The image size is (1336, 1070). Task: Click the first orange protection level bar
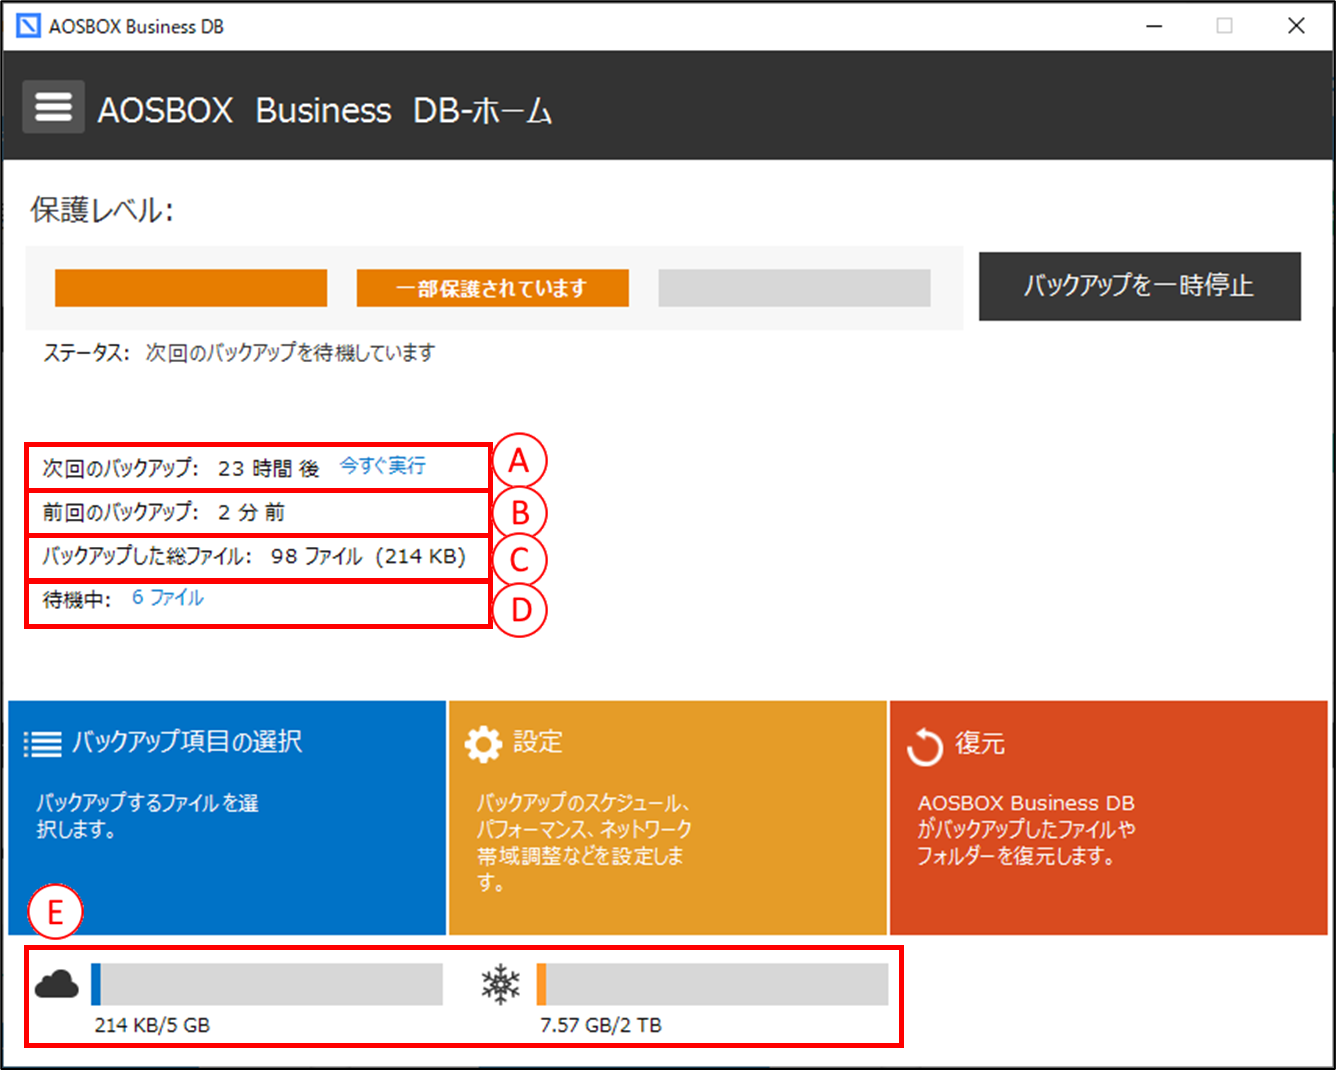coord(191,288)
